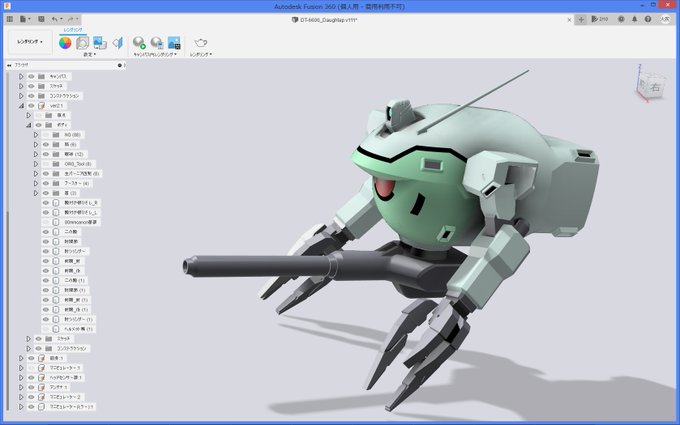Select the Decal tool
The width and height of the screenshot is (680, 425).
tap(100, 42)
